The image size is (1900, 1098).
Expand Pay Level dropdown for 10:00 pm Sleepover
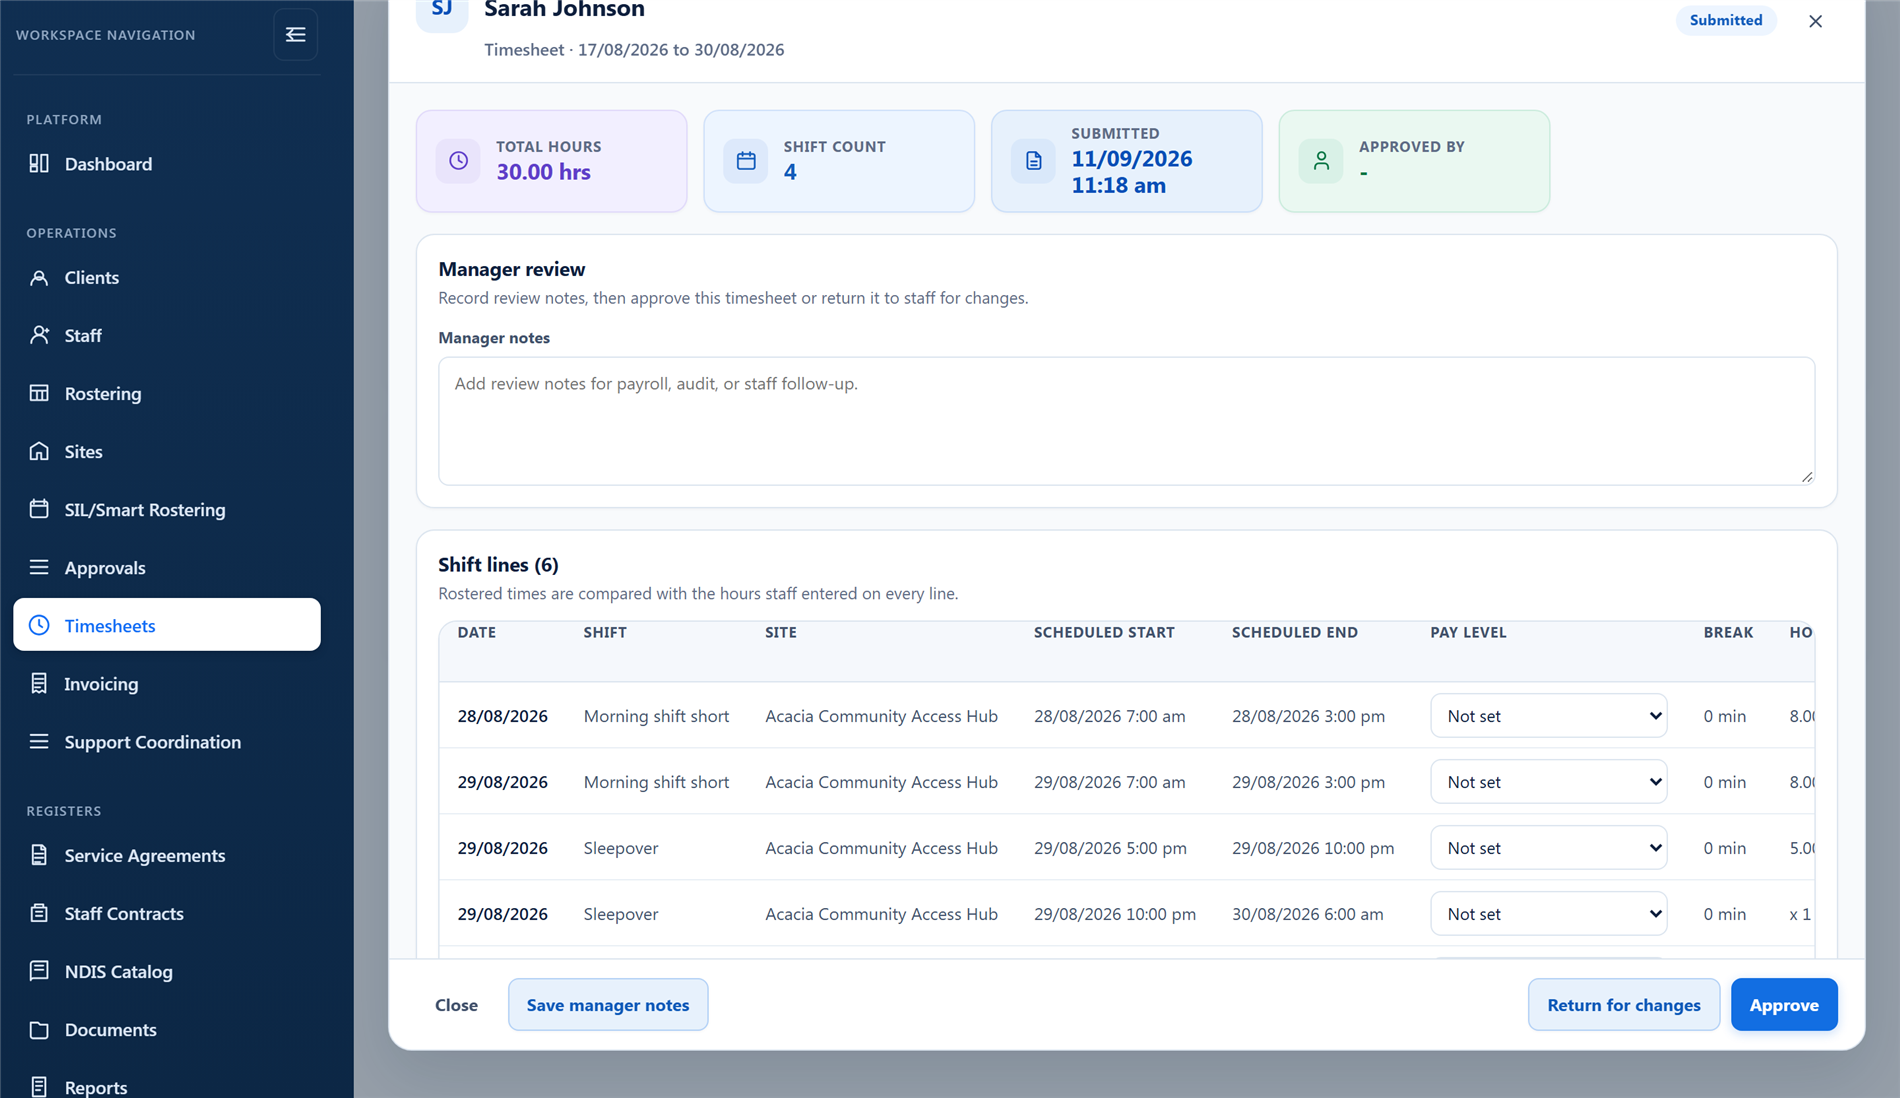click(x=1548, y=914)
